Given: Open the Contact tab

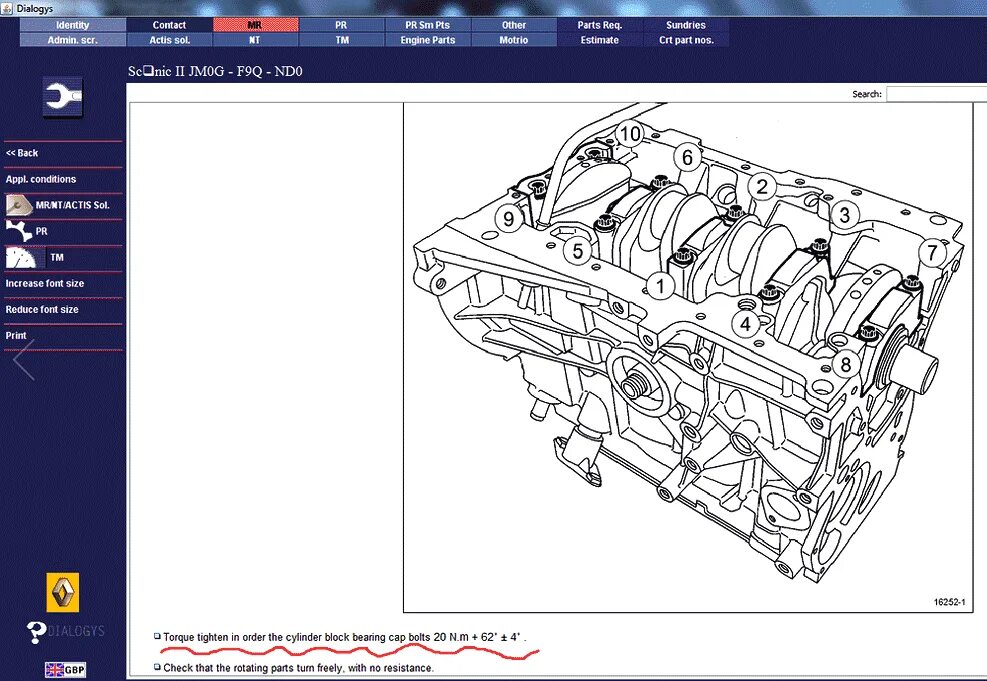Looking at the screenshot, I should click(169, 25).
